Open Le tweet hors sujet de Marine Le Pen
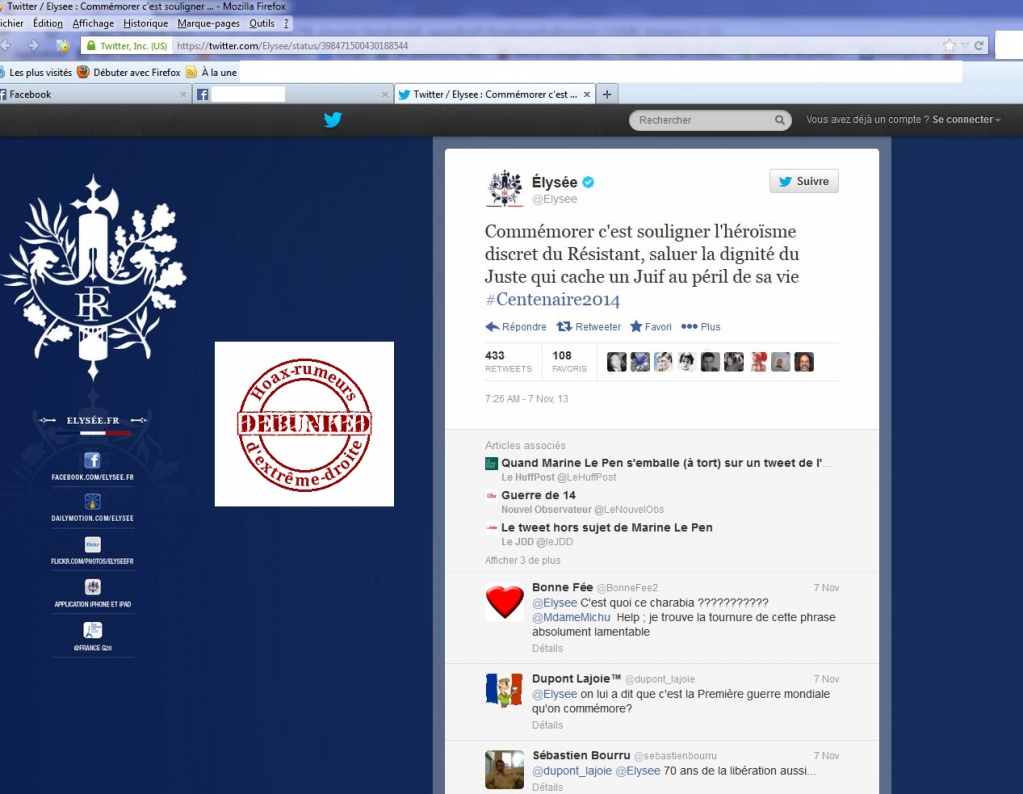 [607, 527]
